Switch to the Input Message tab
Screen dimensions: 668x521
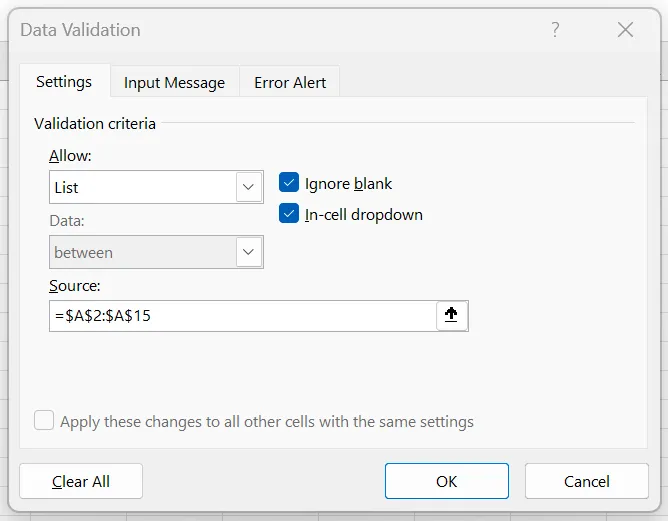point(174,83)
